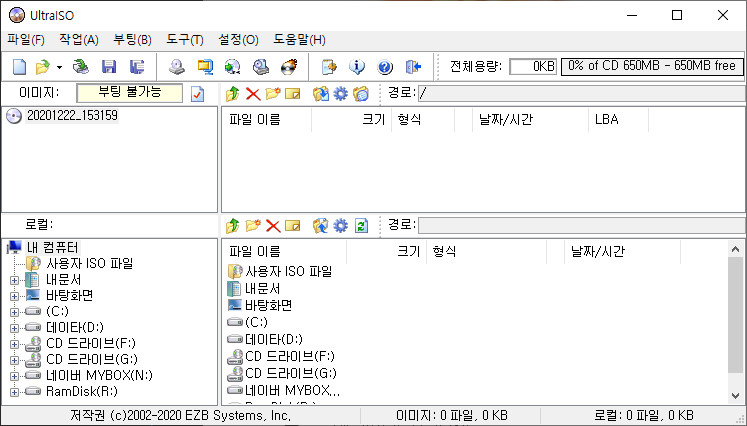Click the Convert image toolbar icon
Viewport: 747px width, 426px height.
tap(205, 67)
